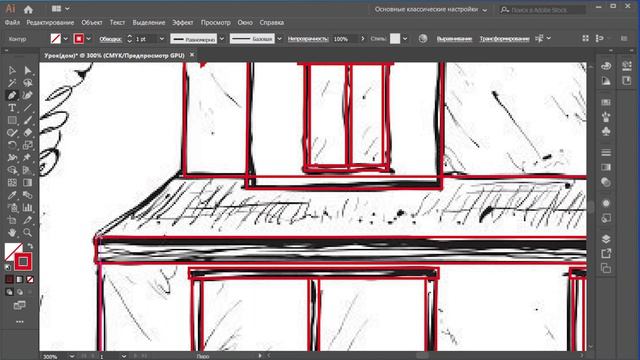Select the Width tool
The width and height of the screenshot is (640, 360).
pyautogui.click(x=12, y=158)
